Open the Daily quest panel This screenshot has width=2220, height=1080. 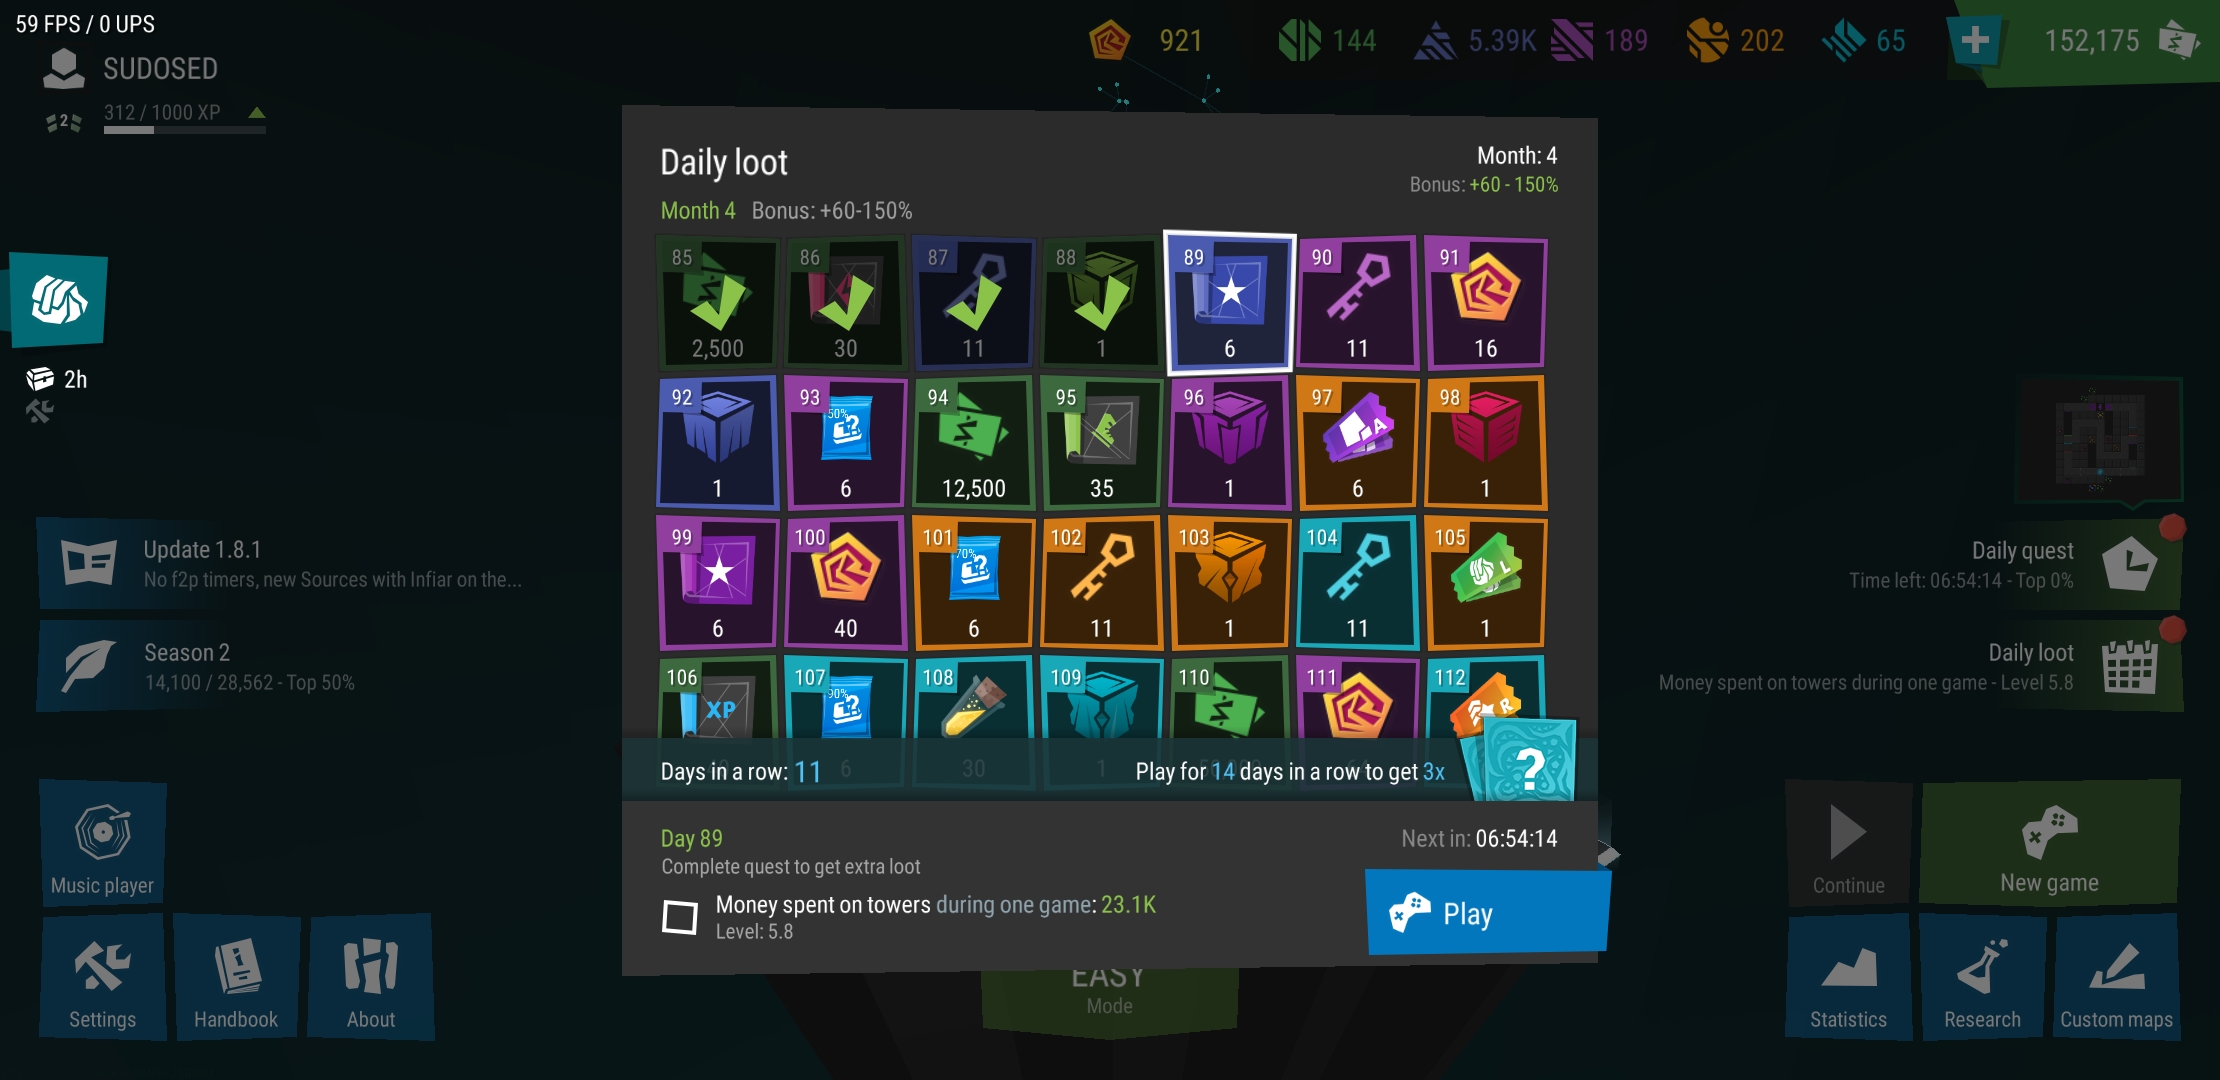pos(2010,564)
